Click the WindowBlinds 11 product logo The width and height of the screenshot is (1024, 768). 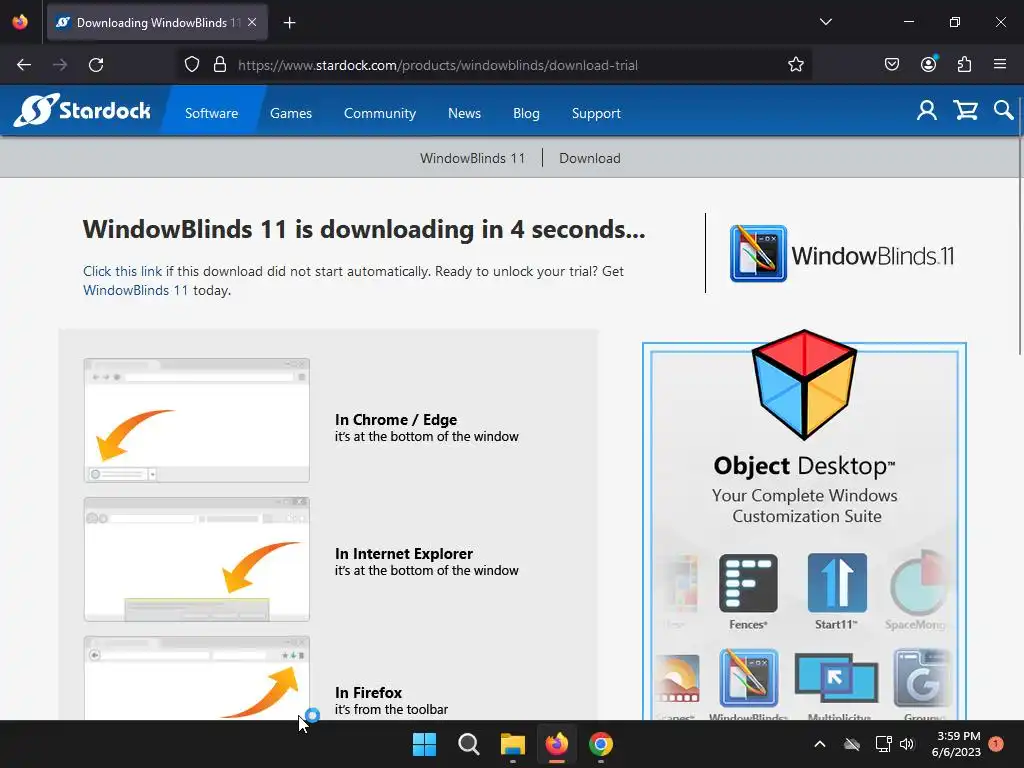pos(842,254)
